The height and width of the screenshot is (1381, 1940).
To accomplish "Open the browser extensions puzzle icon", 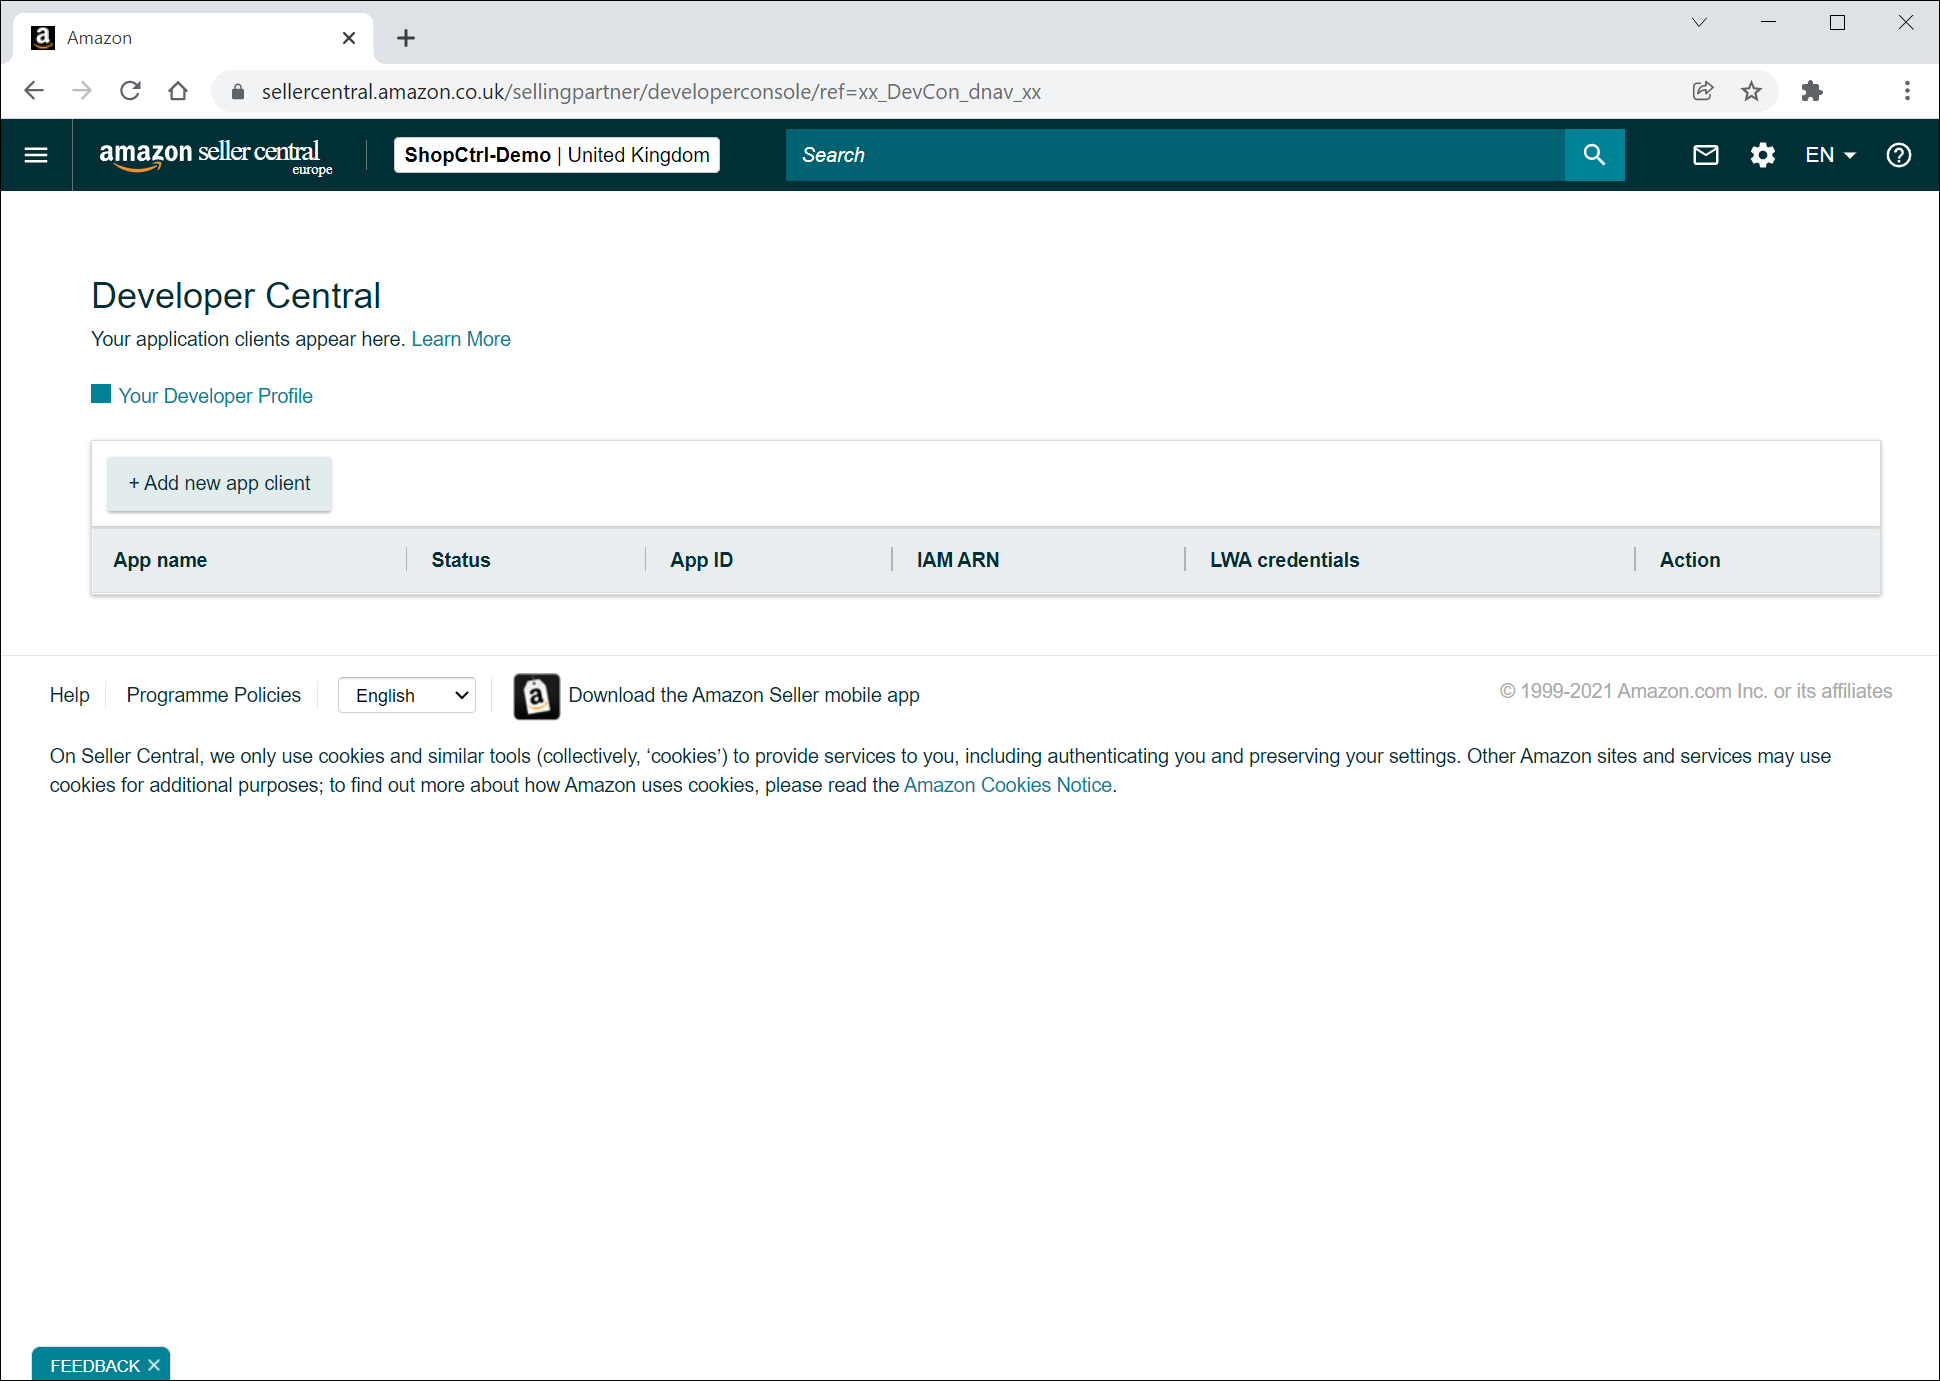I will pyautogui.click(x=1811, y=92).
